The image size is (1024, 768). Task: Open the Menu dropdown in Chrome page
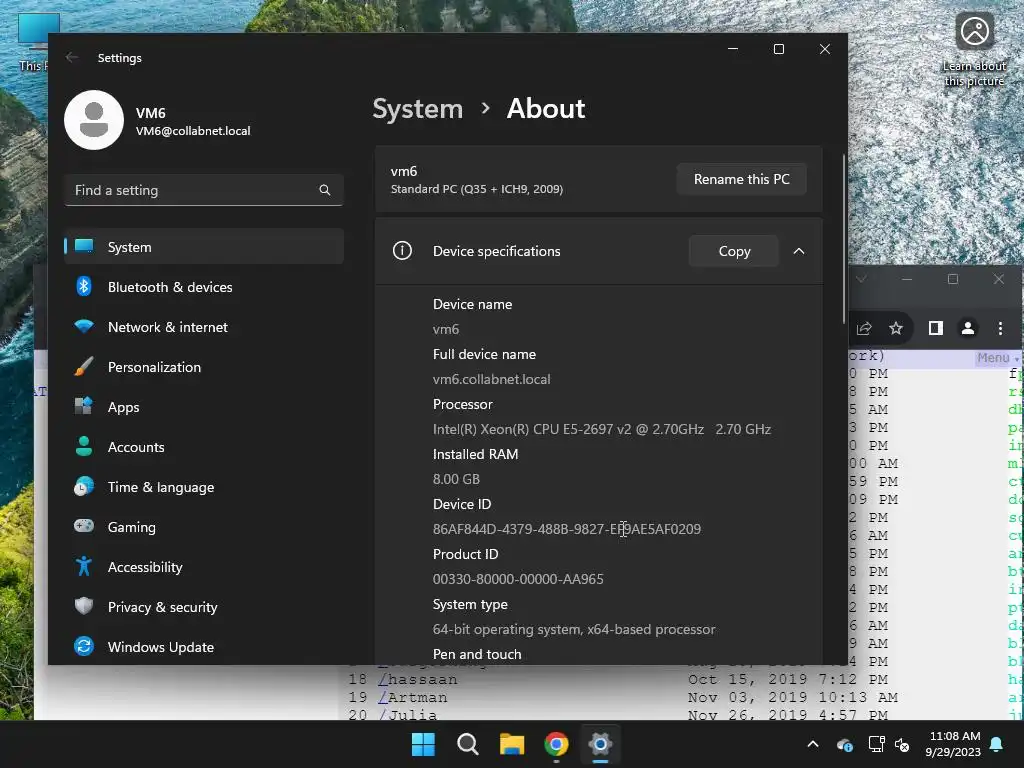[x=997, y=358]
